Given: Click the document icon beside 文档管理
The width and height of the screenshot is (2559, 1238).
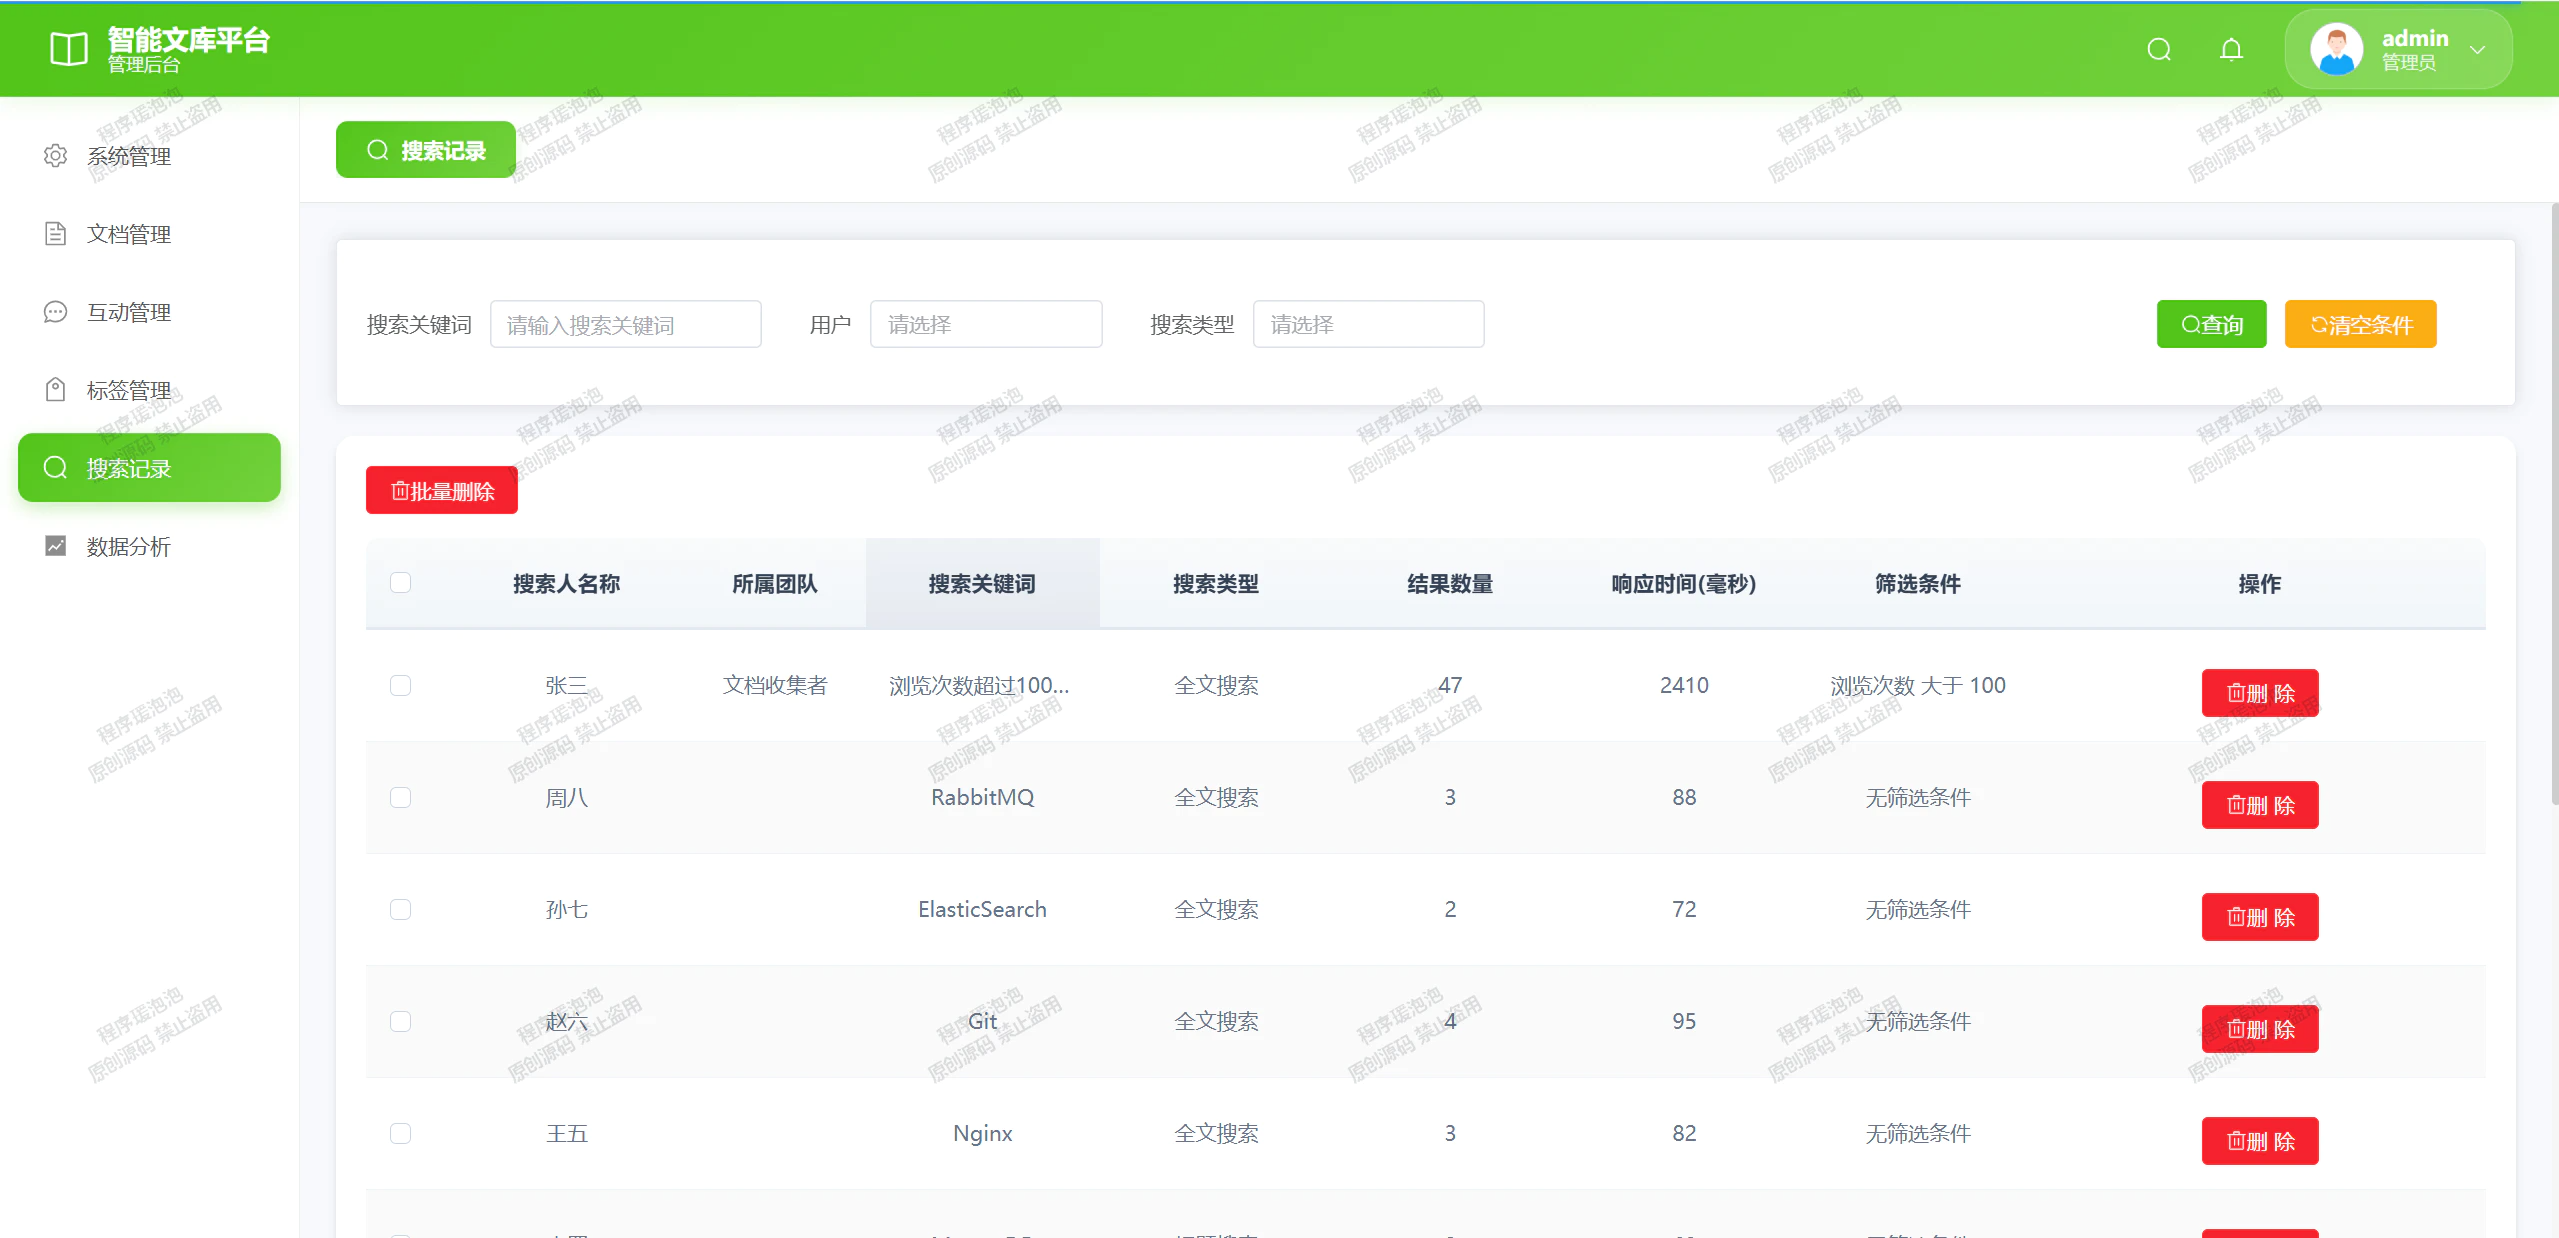Looking at the screenshot, I should pyautogui.click(x=56, y=234).
